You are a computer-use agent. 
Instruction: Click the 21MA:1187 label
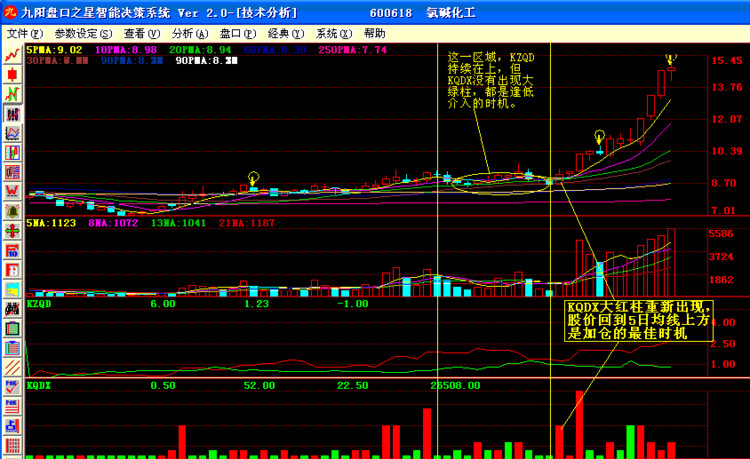click(x=247, y=223)
